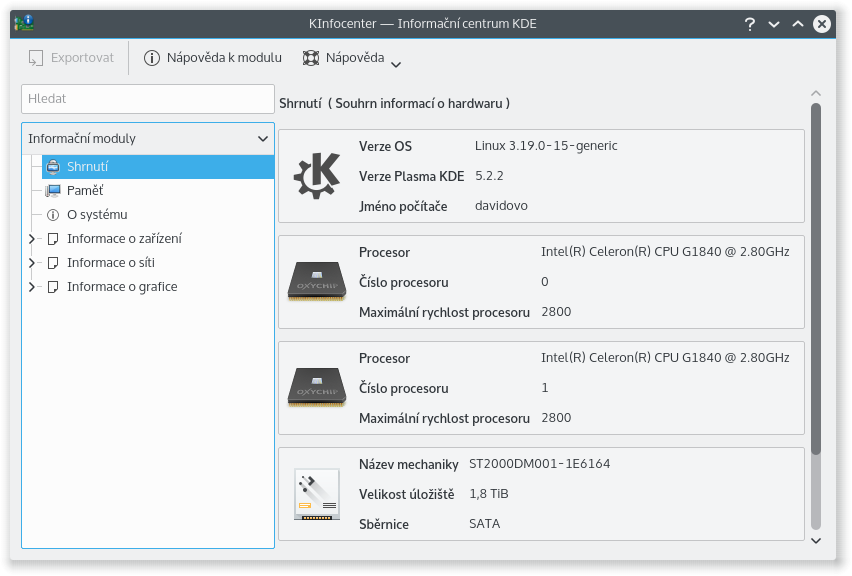Open the Nápověda menu arrow
This screenshot has width=852, height=576.
396,65
